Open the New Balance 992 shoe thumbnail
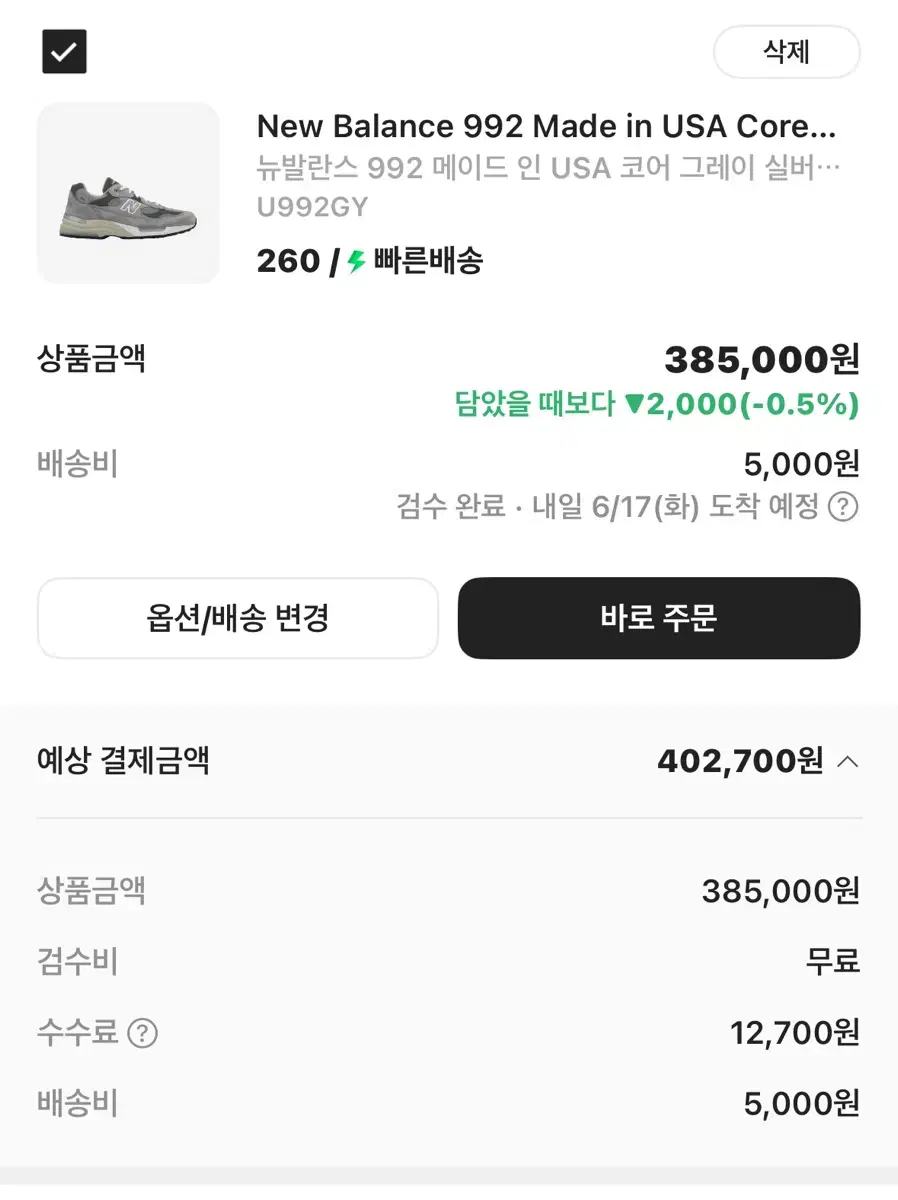Viewport: 898px width, 1200px height. [x=128, y=193]
